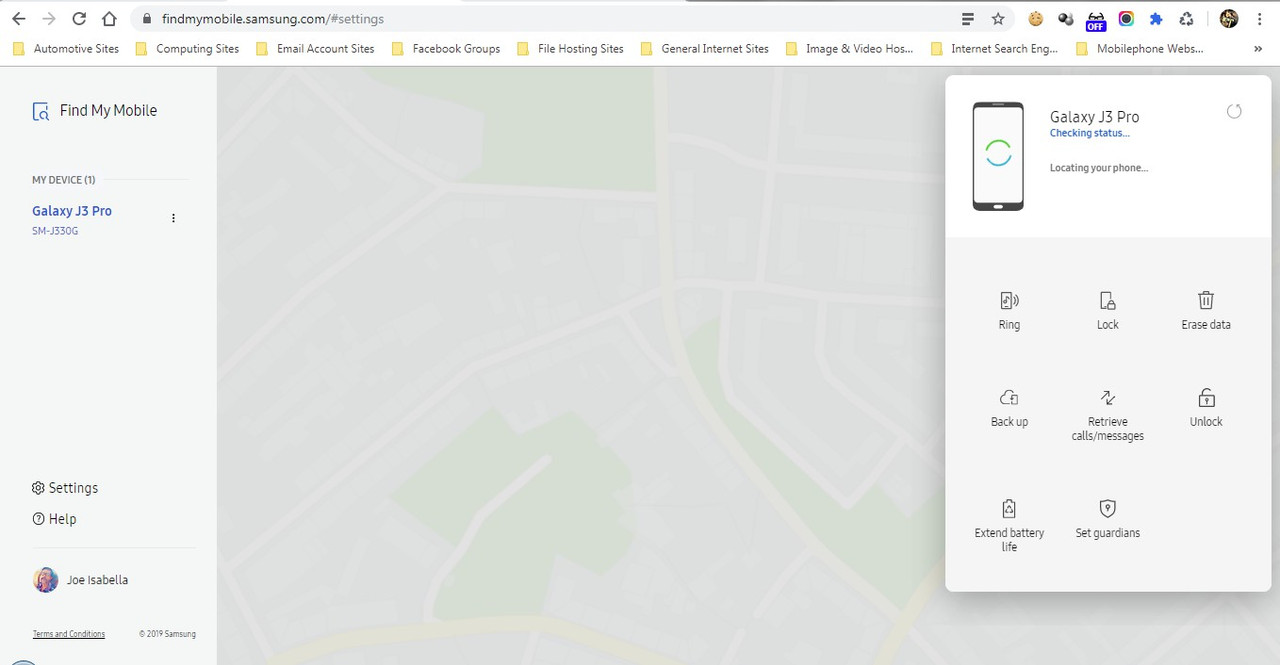The width and height of the screenshot is (1280, 665).
Task: Select Galaxy J3 Pro in device list
Action: [72, 211]
